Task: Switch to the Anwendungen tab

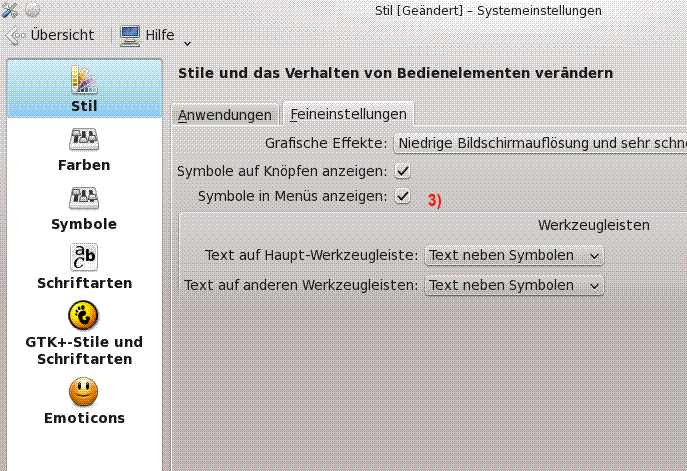Action: pos(224,115)
